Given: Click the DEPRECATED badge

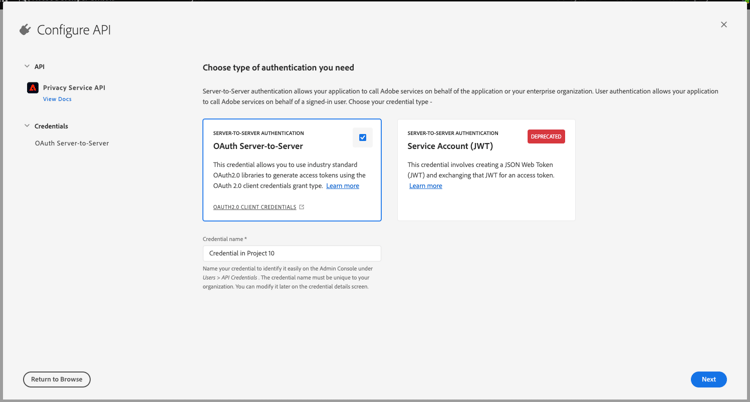Looking at the screenshot, I should (546, 136).
